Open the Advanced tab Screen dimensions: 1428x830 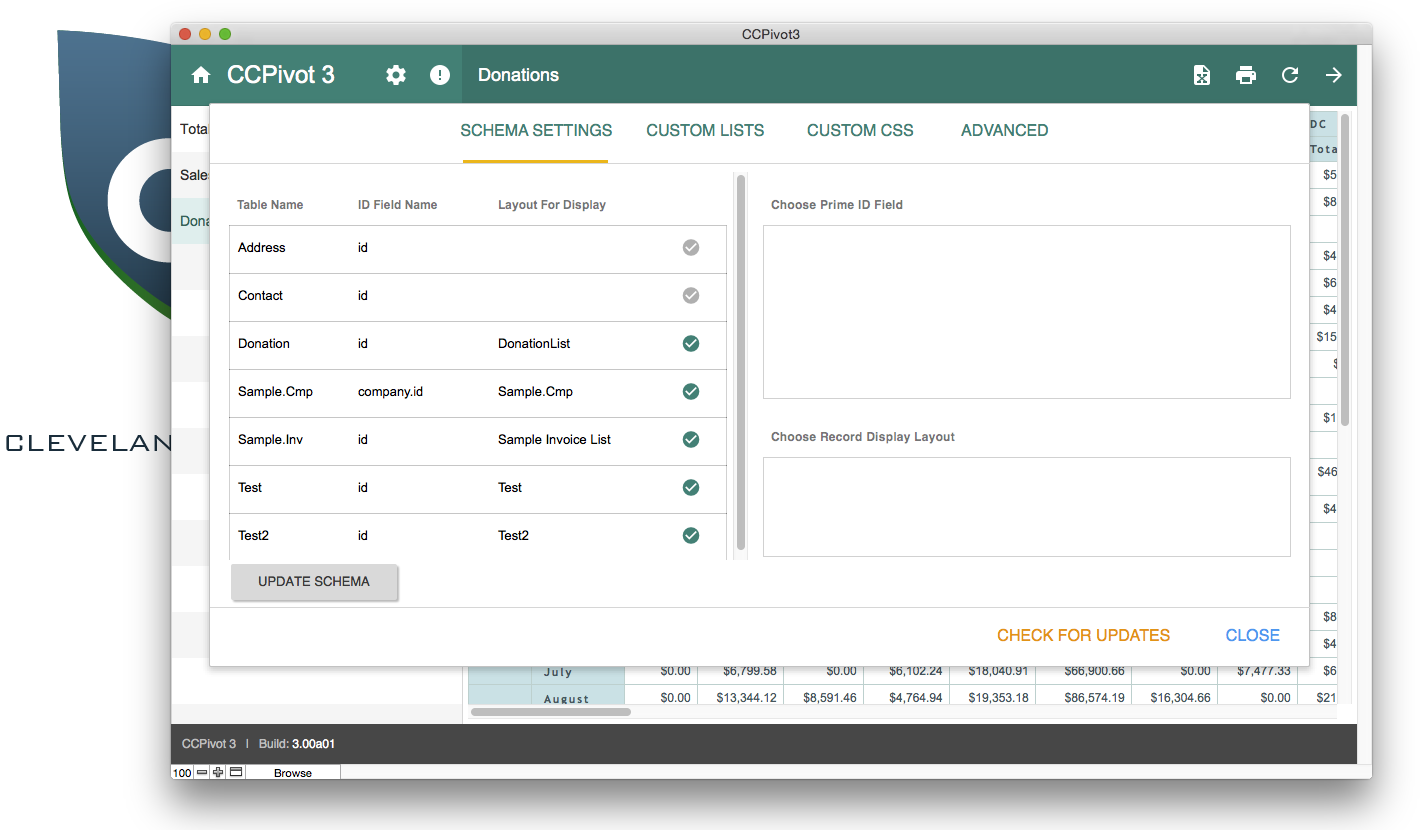coord(1005,131)
